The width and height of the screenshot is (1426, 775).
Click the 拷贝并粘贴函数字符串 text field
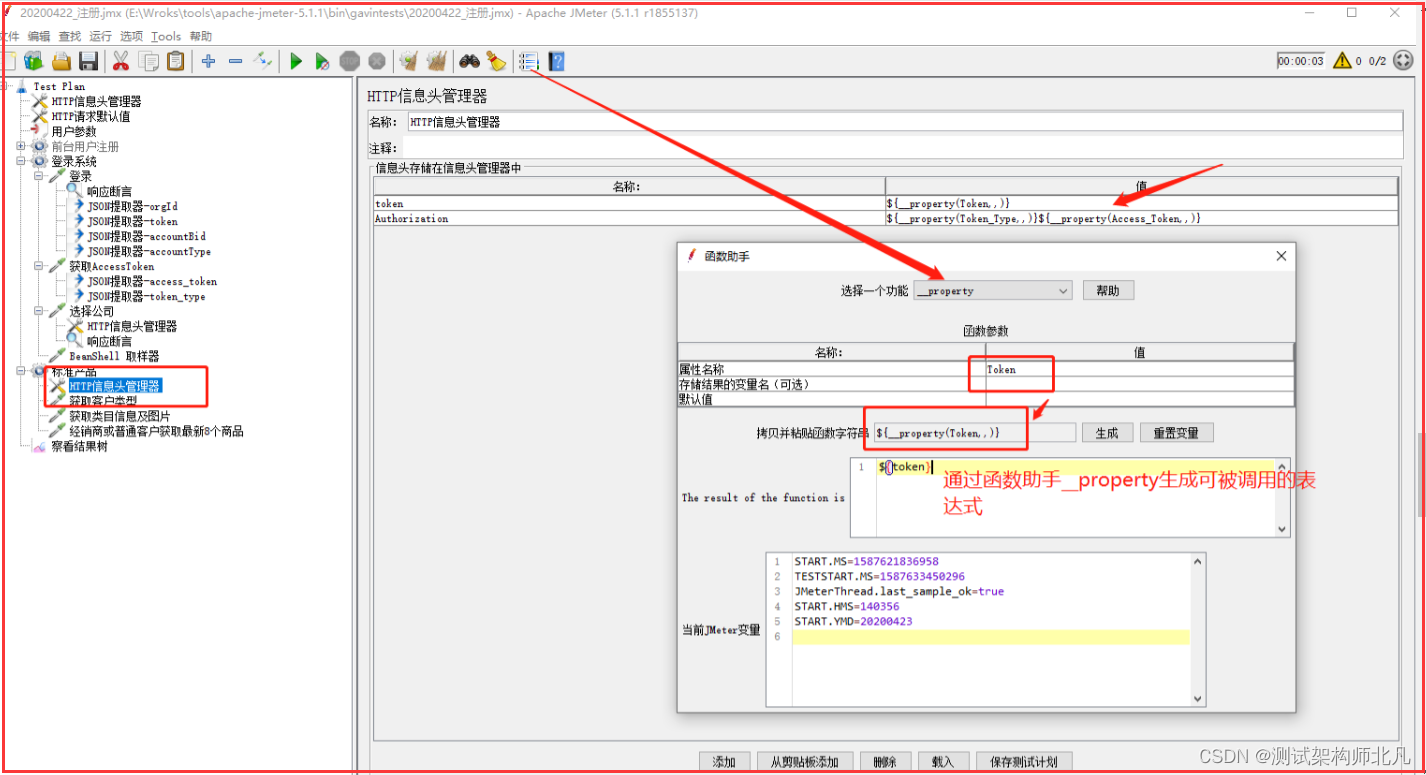click(x=975, y=433)
